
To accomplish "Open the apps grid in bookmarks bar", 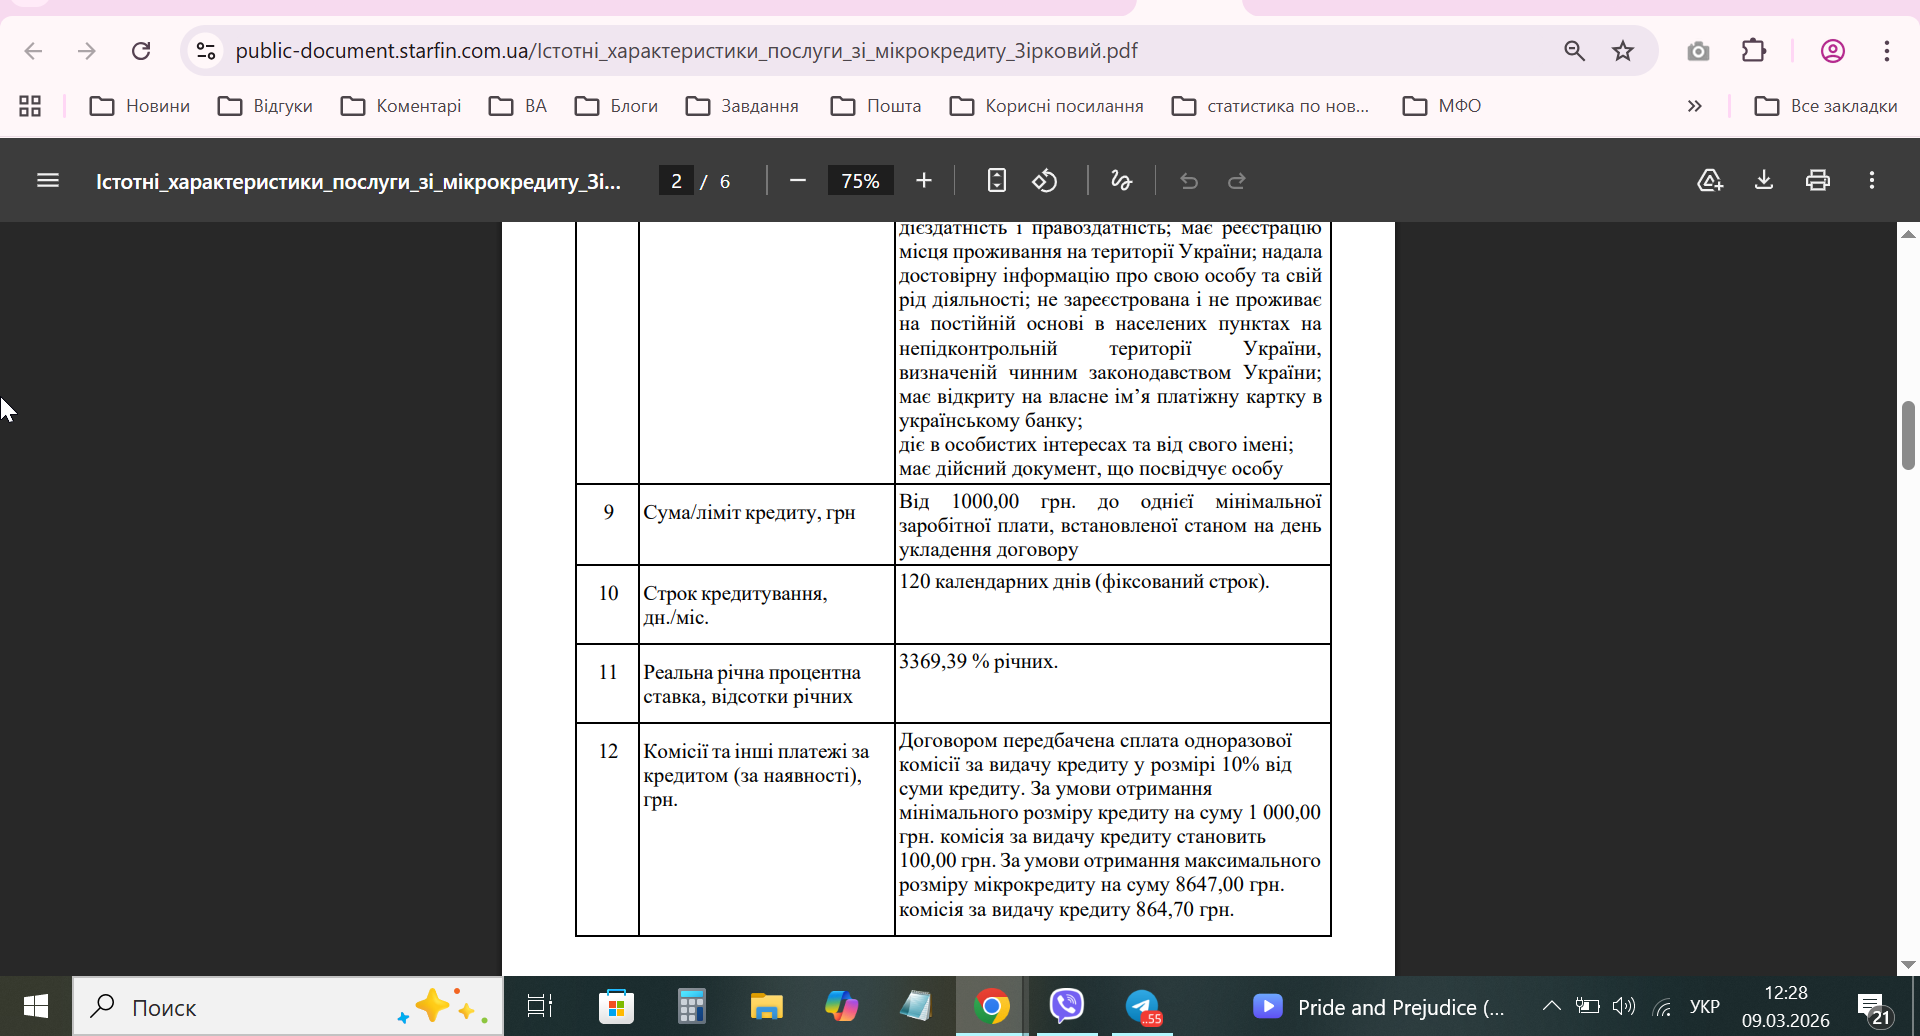I will [x=30, y=106].
